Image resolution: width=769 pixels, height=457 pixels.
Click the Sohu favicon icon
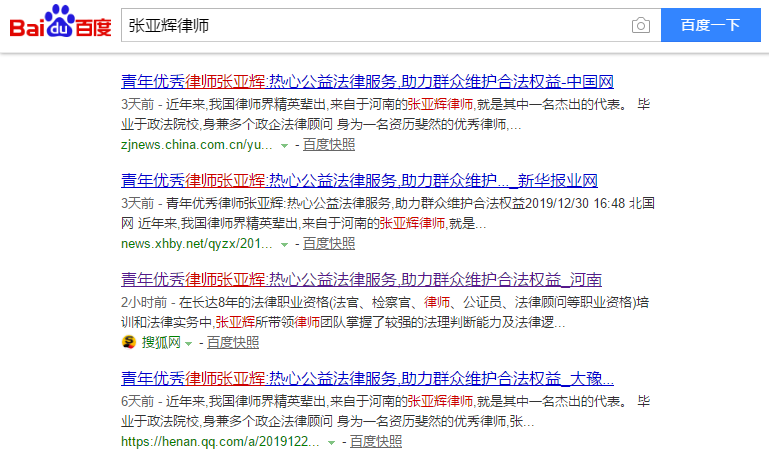point(129,342)
